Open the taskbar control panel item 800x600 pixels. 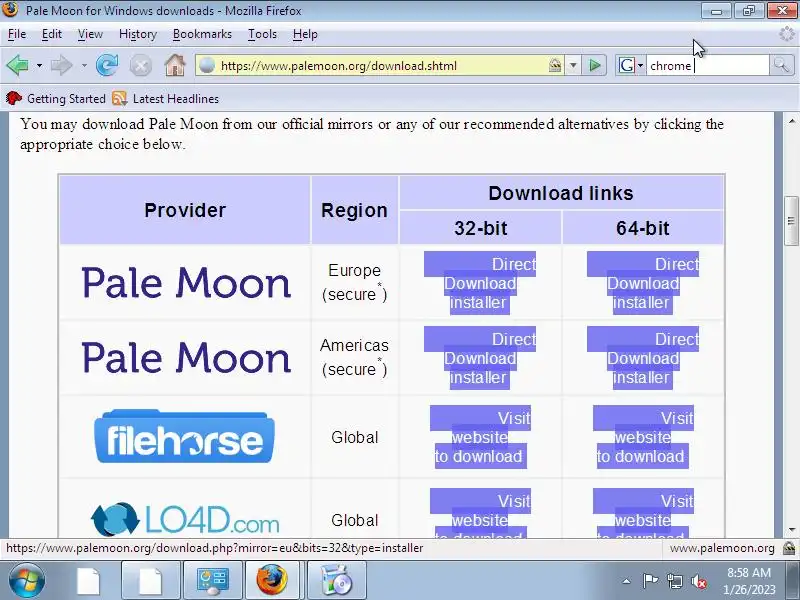click(213, 580)
